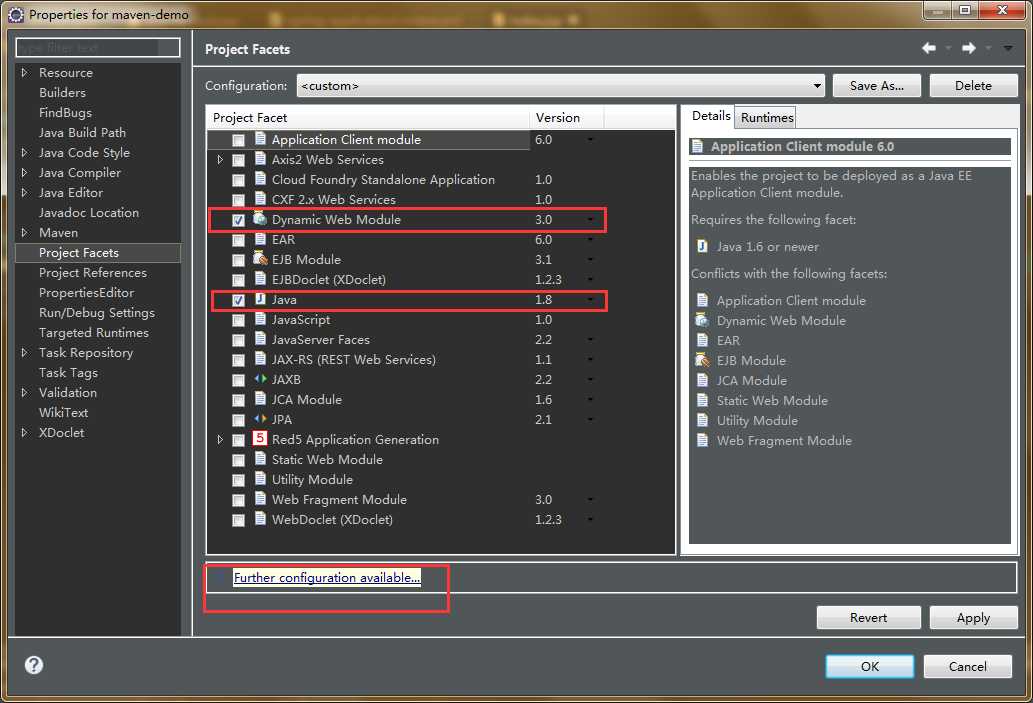Open the Configuration combo box

(x=561, y=86)
